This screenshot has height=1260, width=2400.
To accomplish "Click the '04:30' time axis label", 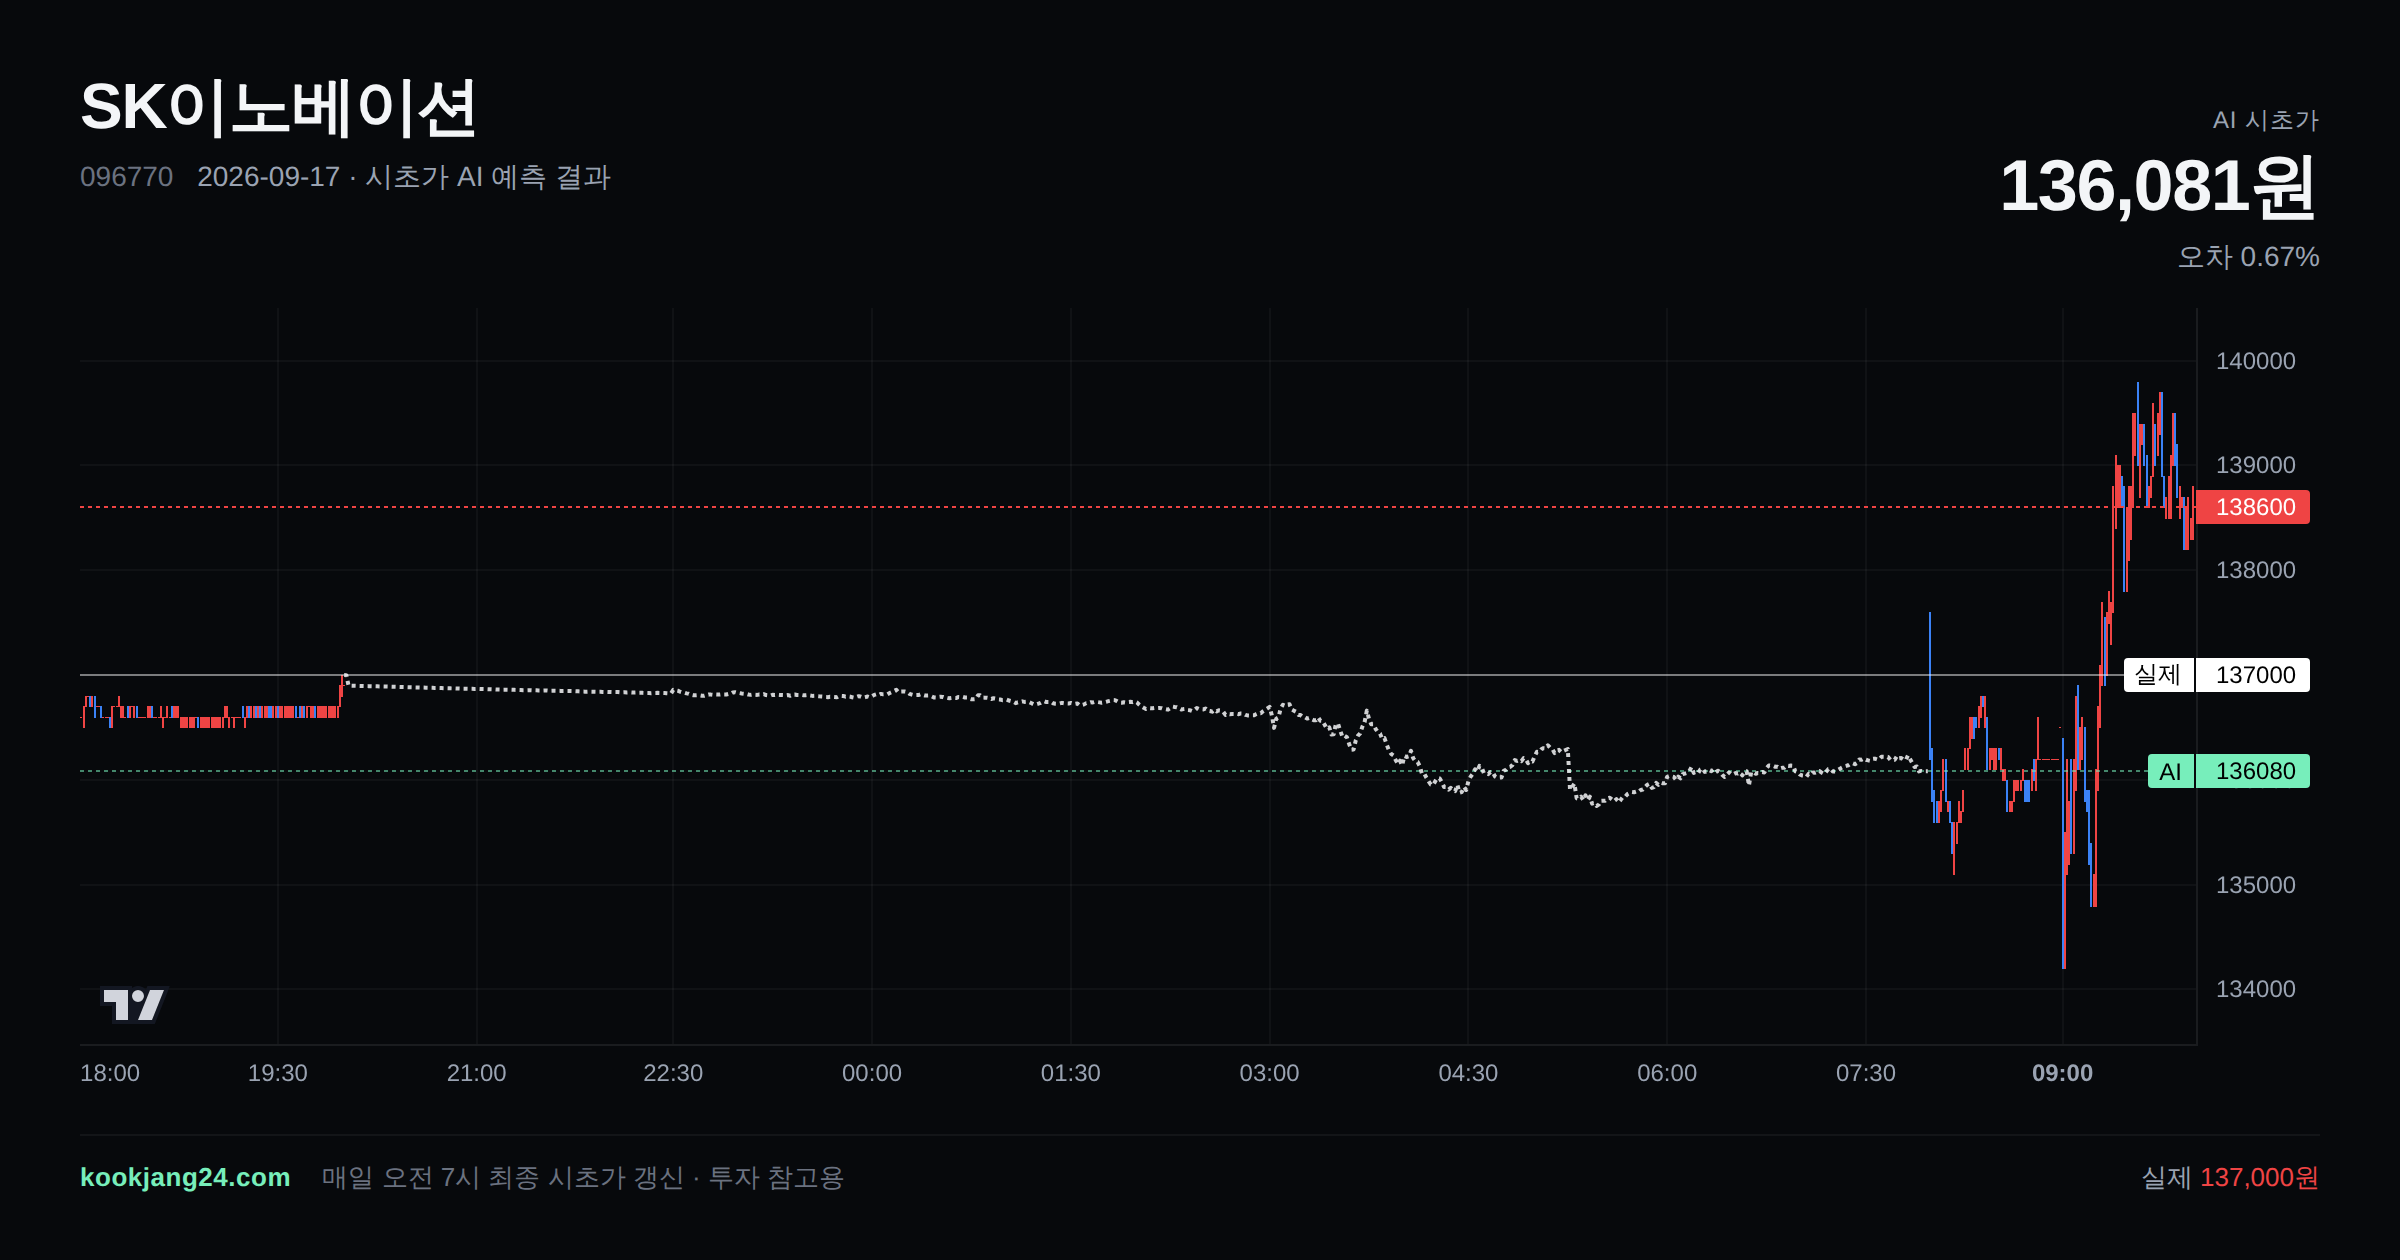I will click(1468, 1073).
